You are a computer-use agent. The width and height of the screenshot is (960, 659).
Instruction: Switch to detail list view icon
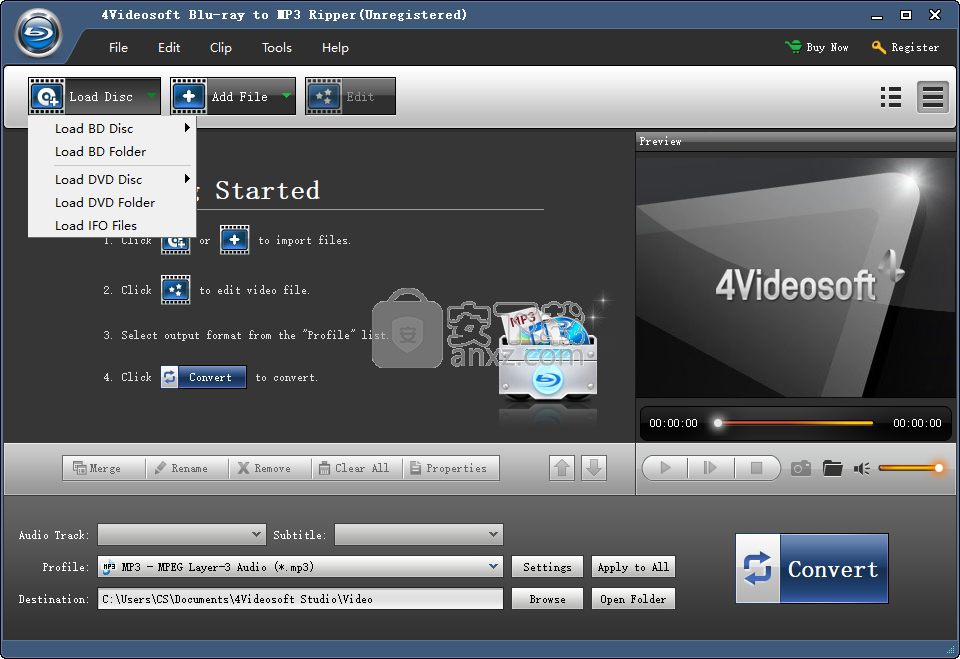(932, 97)
